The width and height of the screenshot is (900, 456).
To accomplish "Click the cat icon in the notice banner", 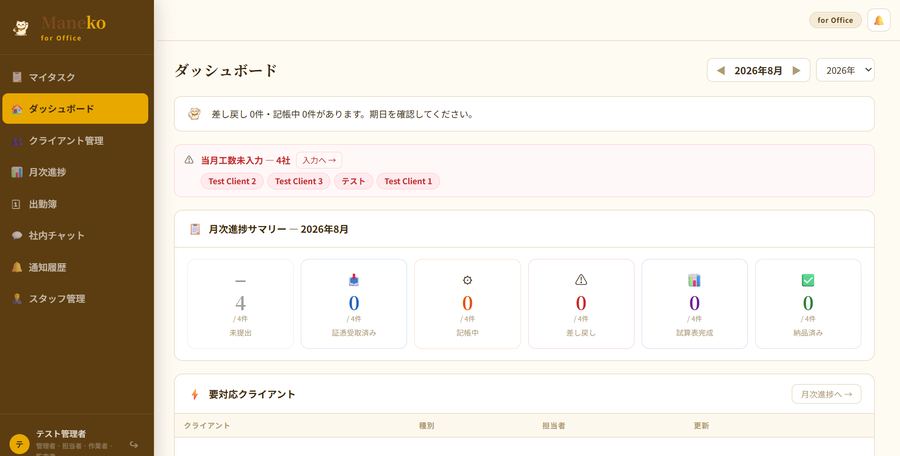I will [195, 114].
